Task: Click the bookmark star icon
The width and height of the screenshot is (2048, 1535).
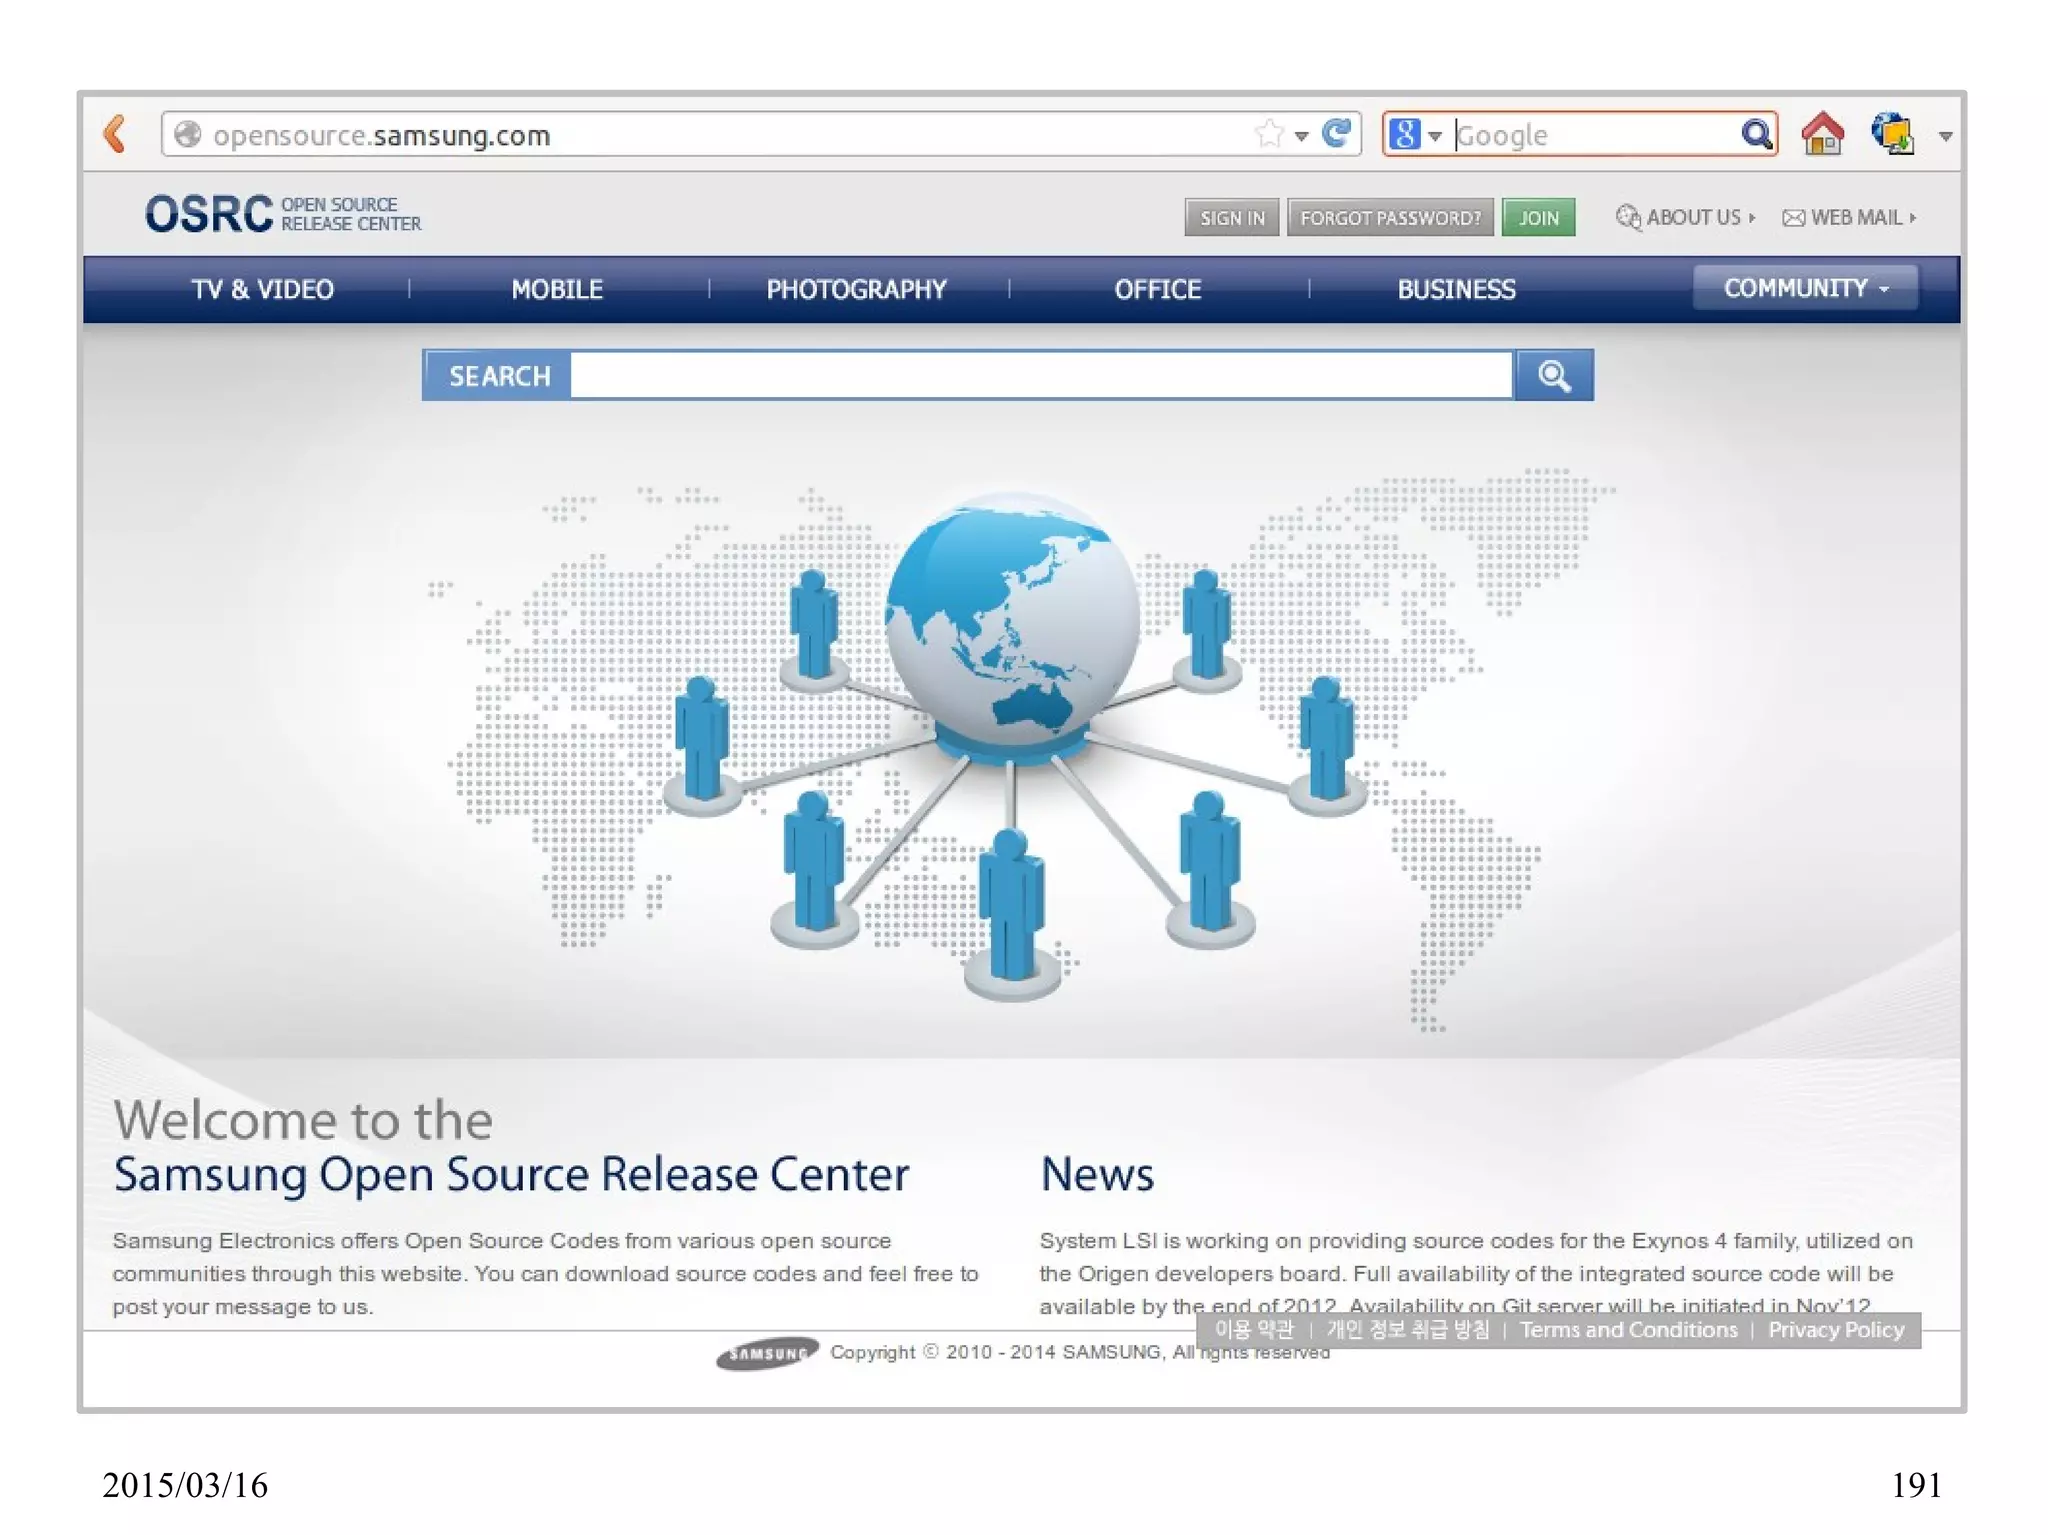Action: pos(1268,134)
